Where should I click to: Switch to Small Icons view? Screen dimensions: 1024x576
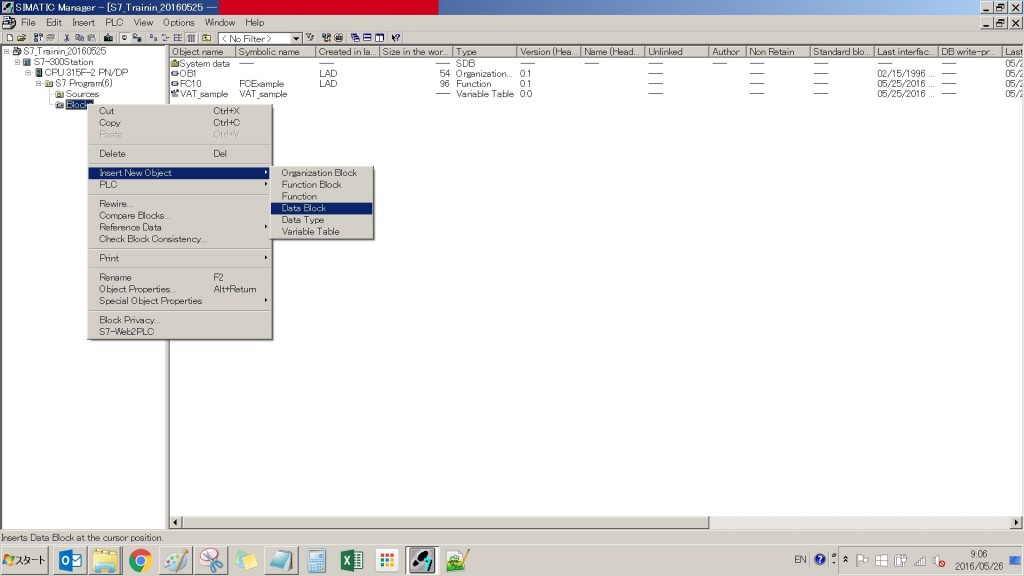tap(166, 38)
